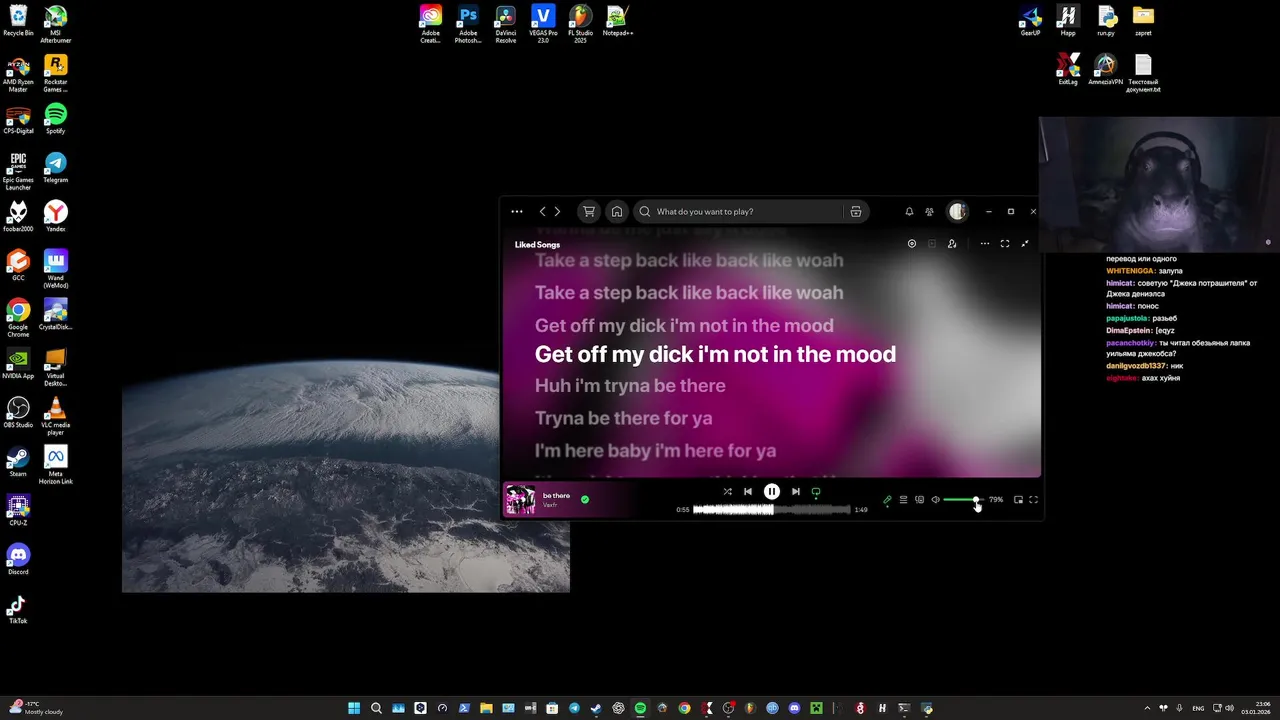Pause the currently playing song

772,491
